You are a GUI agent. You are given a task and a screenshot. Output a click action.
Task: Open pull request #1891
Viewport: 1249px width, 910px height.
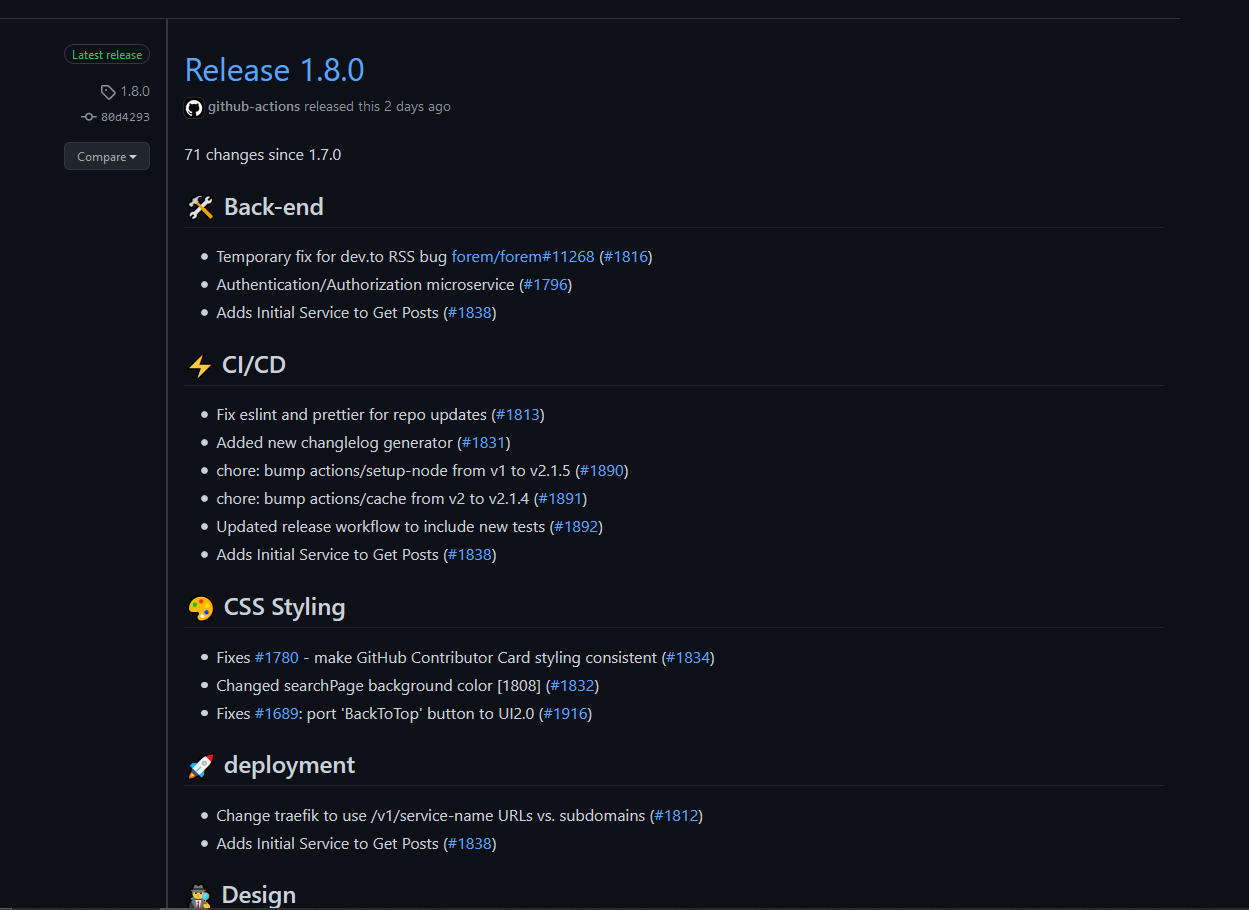click(561, 499)
